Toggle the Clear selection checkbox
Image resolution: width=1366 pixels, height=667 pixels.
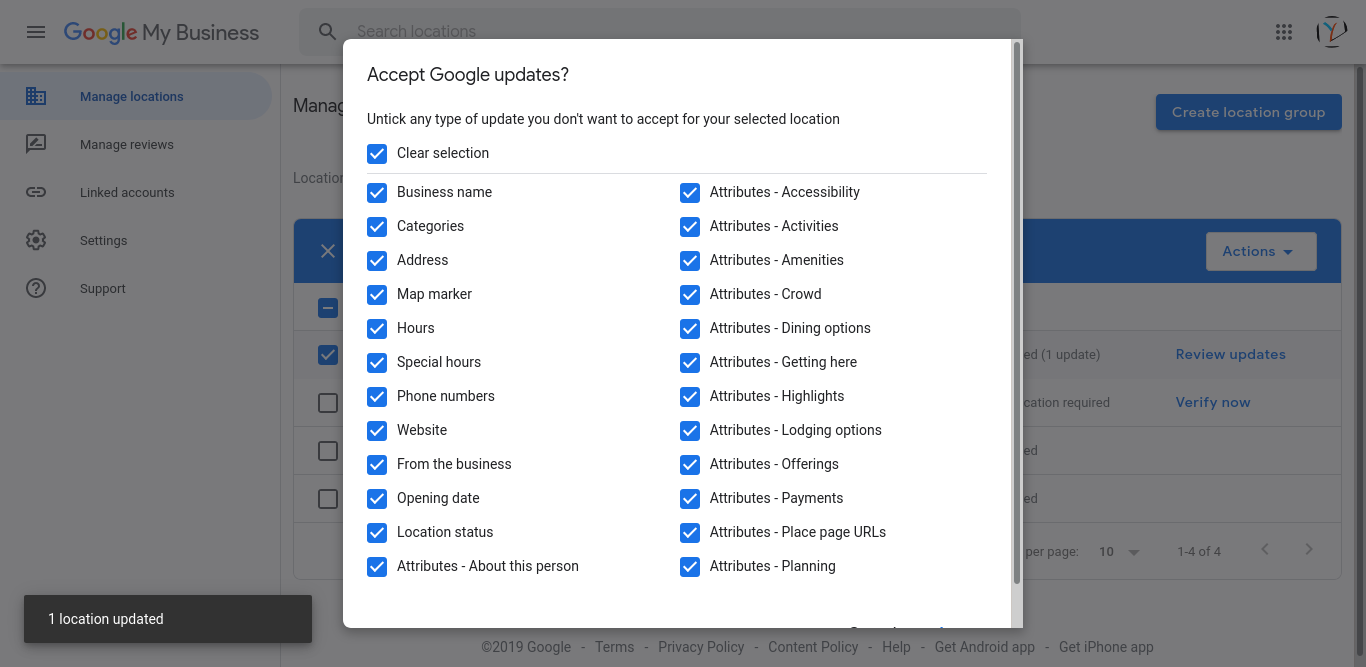pos(377,153)
